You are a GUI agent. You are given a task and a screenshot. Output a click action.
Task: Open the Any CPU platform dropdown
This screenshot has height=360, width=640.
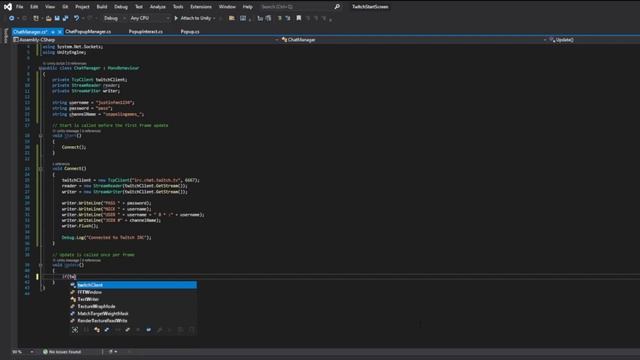(149, 18)
